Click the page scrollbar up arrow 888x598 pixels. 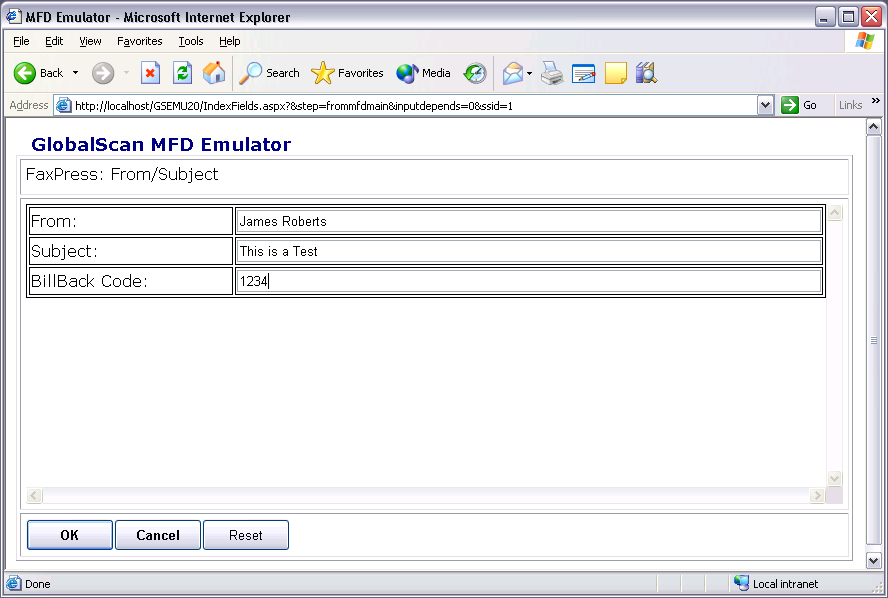(873, 127)
